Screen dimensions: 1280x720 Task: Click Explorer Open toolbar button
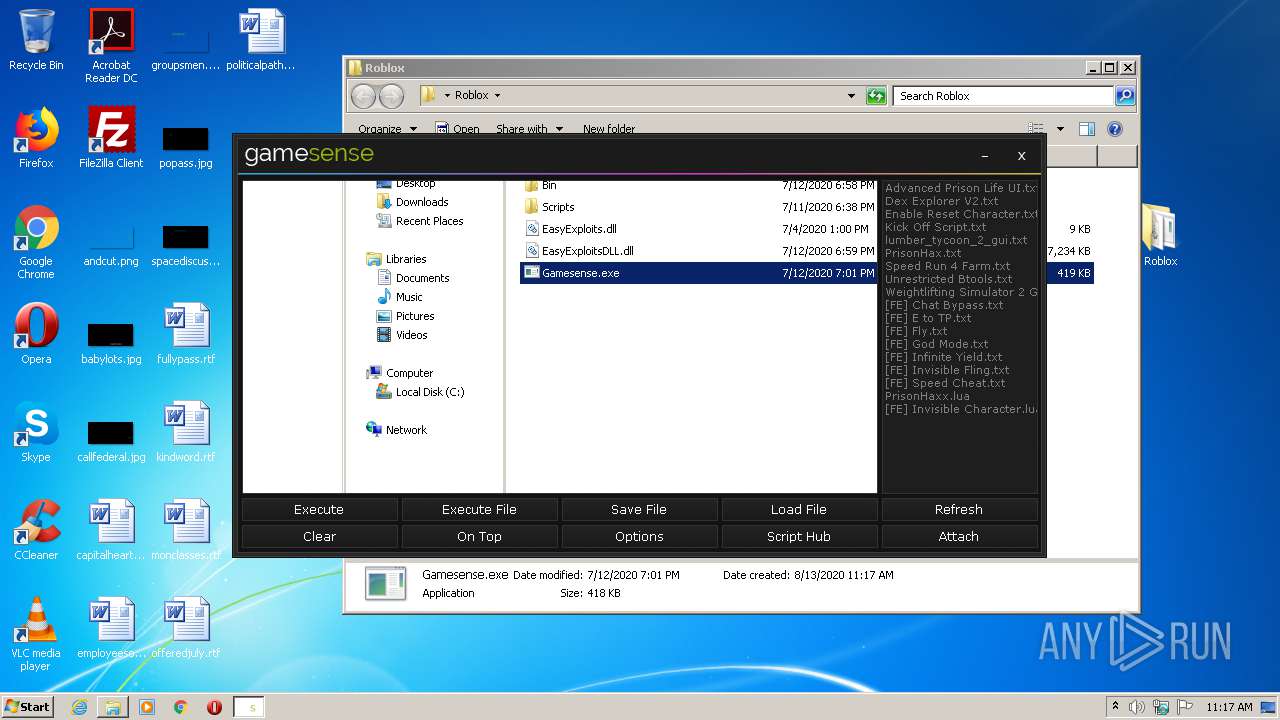pyautogui.click(x=457, y=129)
